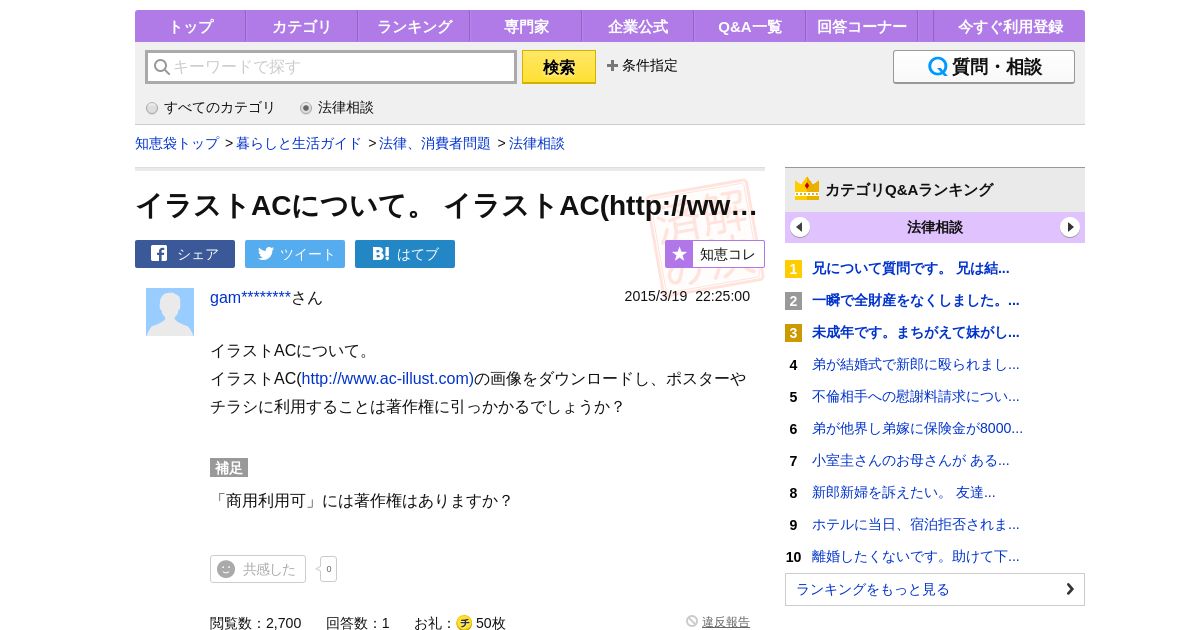1200x630 pixels.
Task: Open ranking item 小室圭さんのお母さんが ある
Action: click(x=910, y=460)
